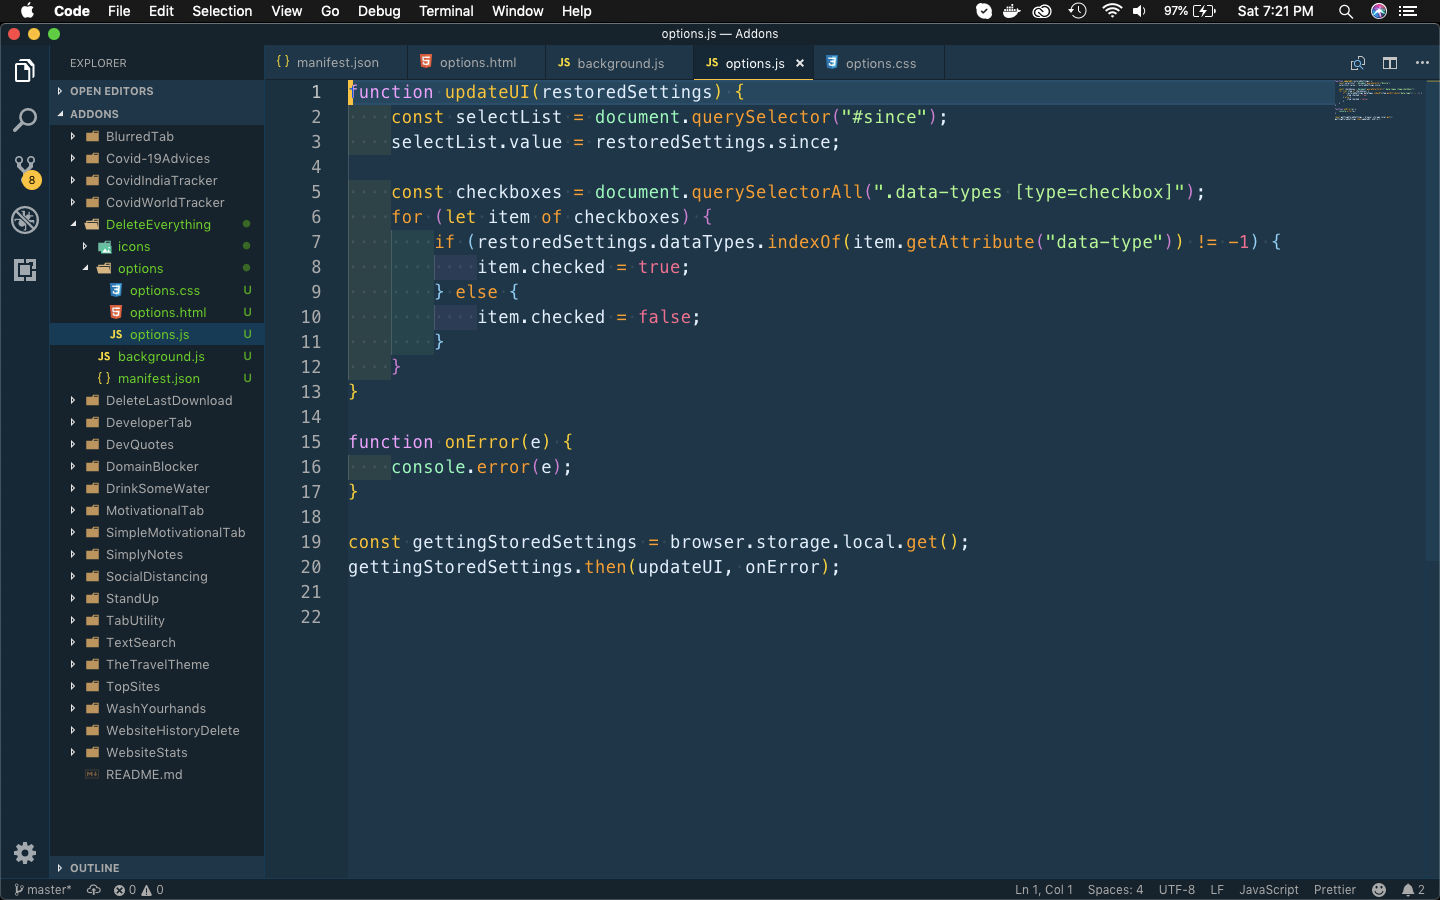Change indentation via Spaces: 4
1440x900 pixels.
tap(1115, 890)
